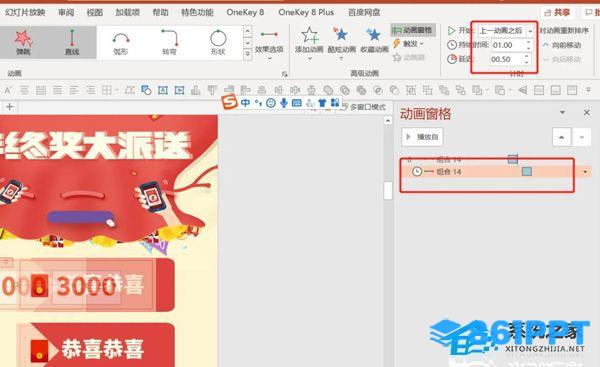The image size is (600, 367).
Task: Select the 弧形 arc motion path
Action: coord(121,43)
